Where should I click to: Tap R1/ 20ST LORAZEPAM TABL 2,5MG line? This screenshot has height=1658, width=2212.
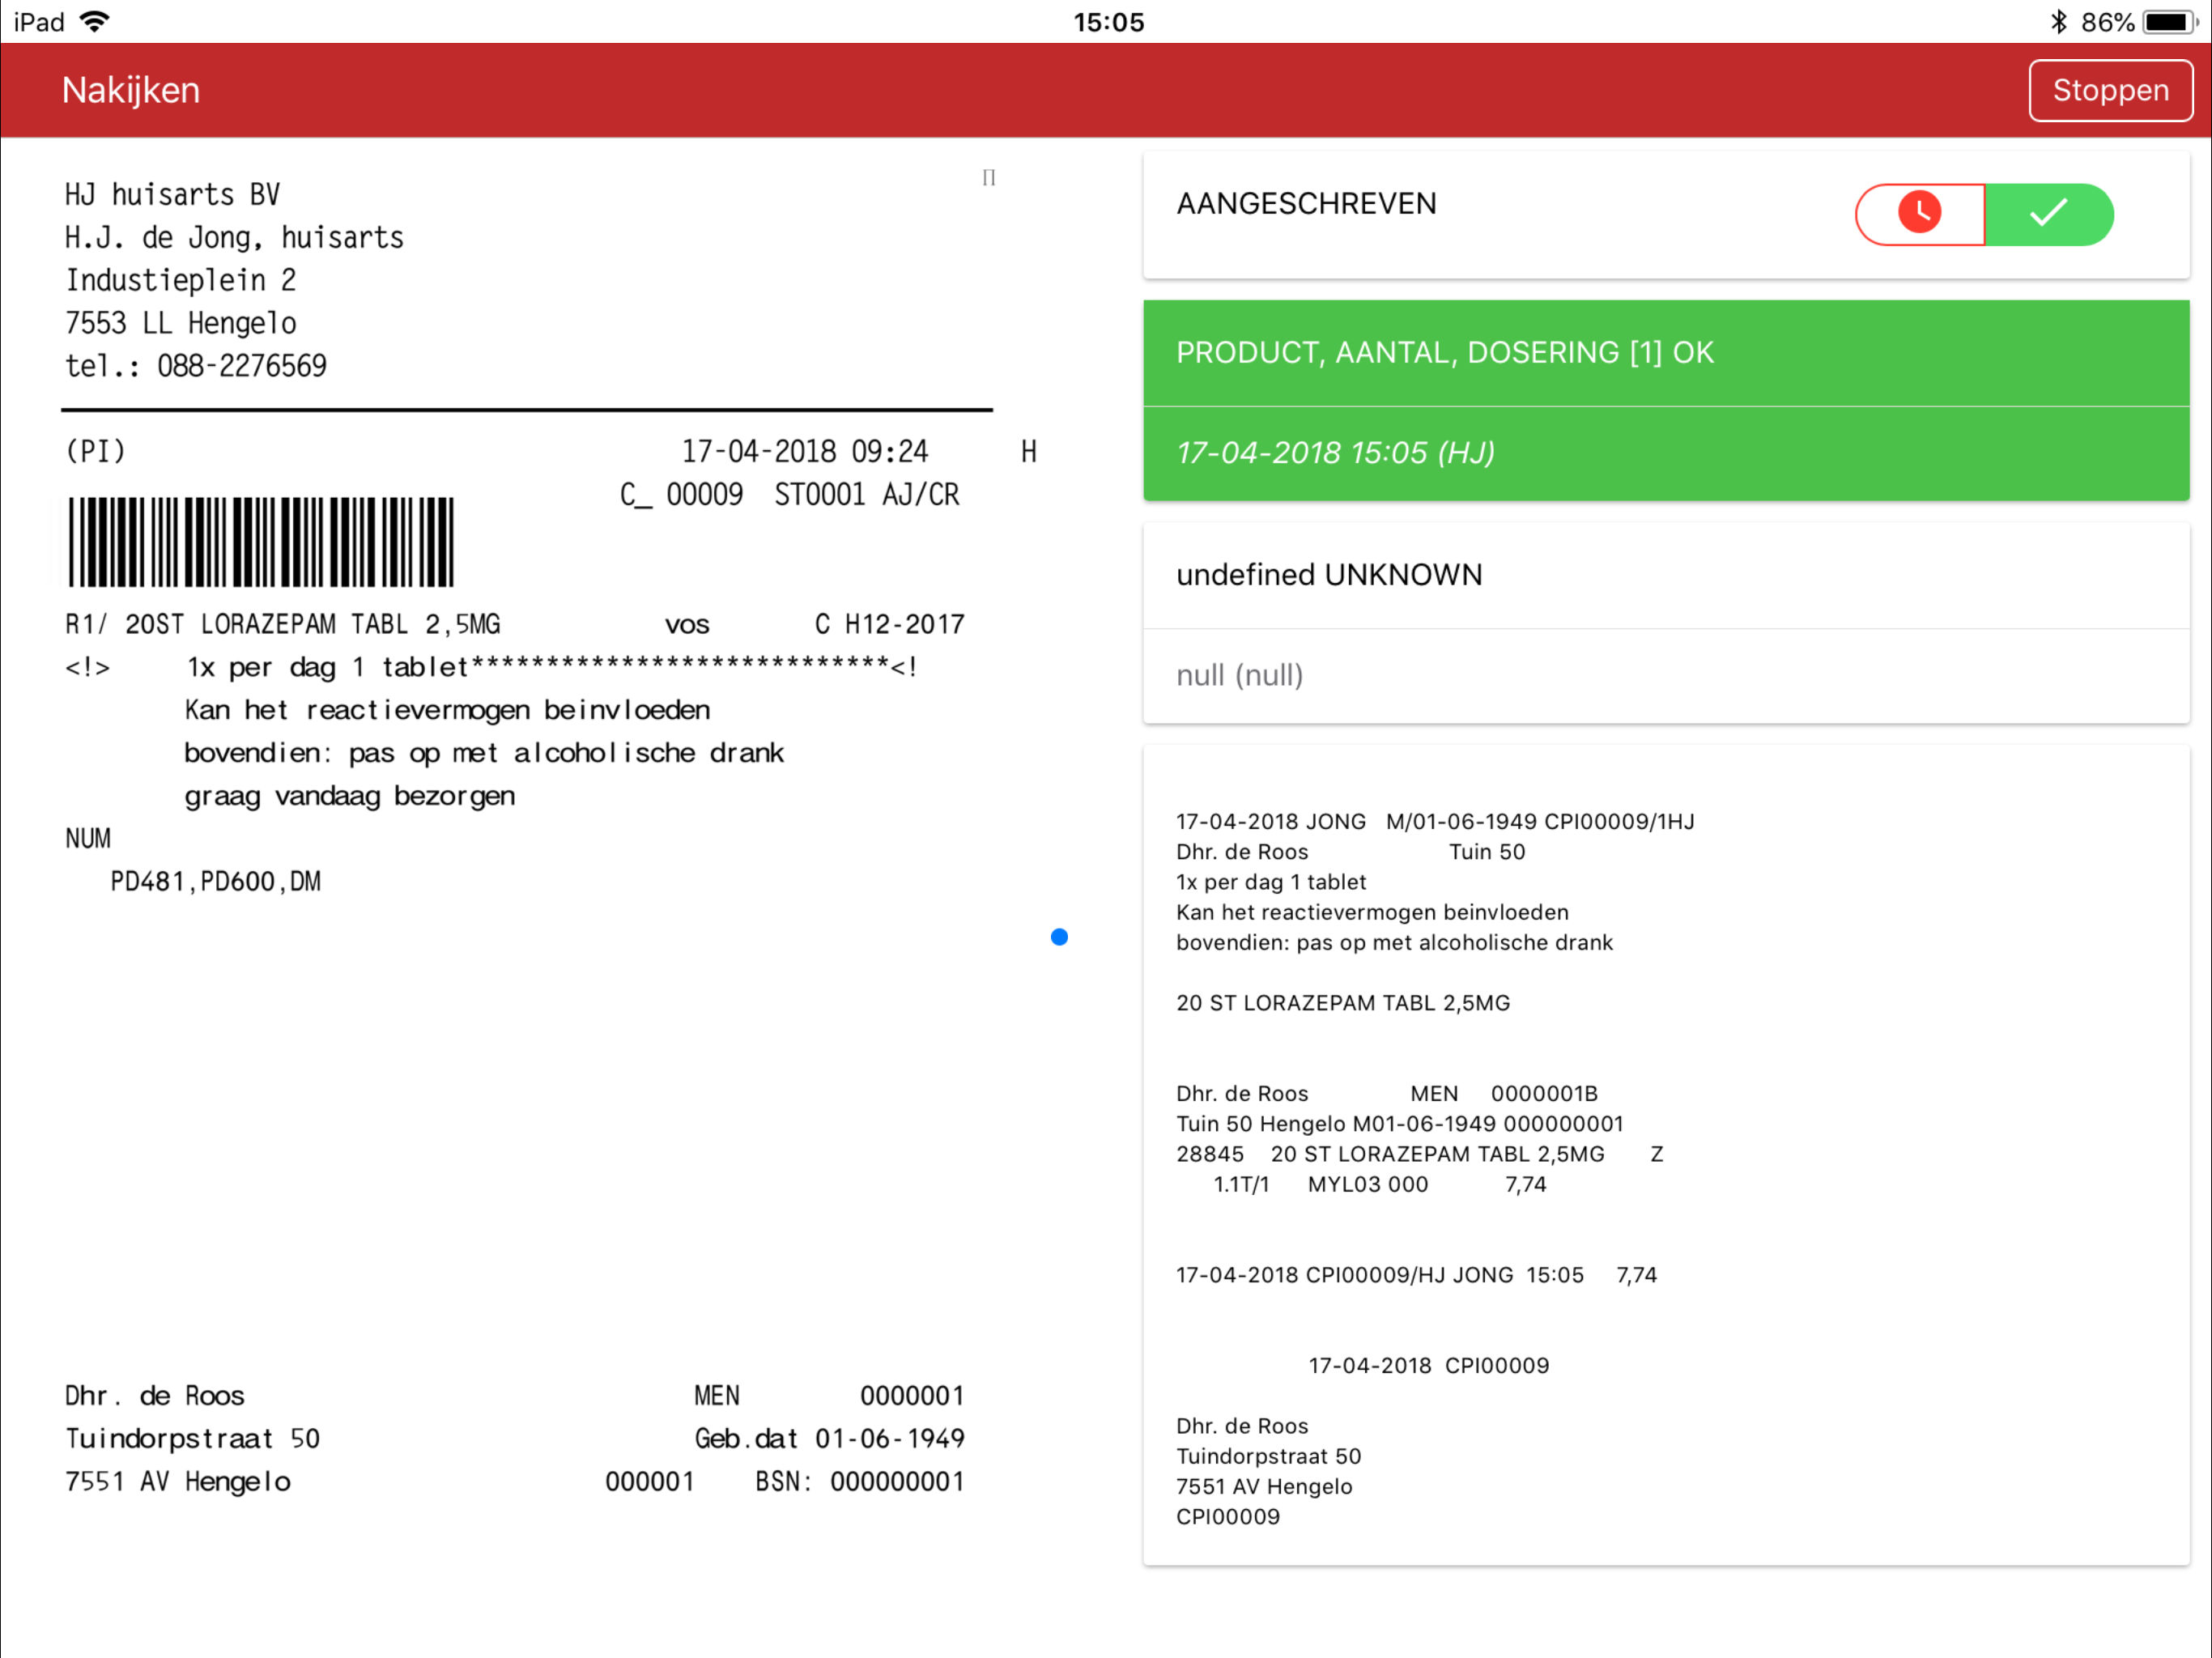pos(282,624)
